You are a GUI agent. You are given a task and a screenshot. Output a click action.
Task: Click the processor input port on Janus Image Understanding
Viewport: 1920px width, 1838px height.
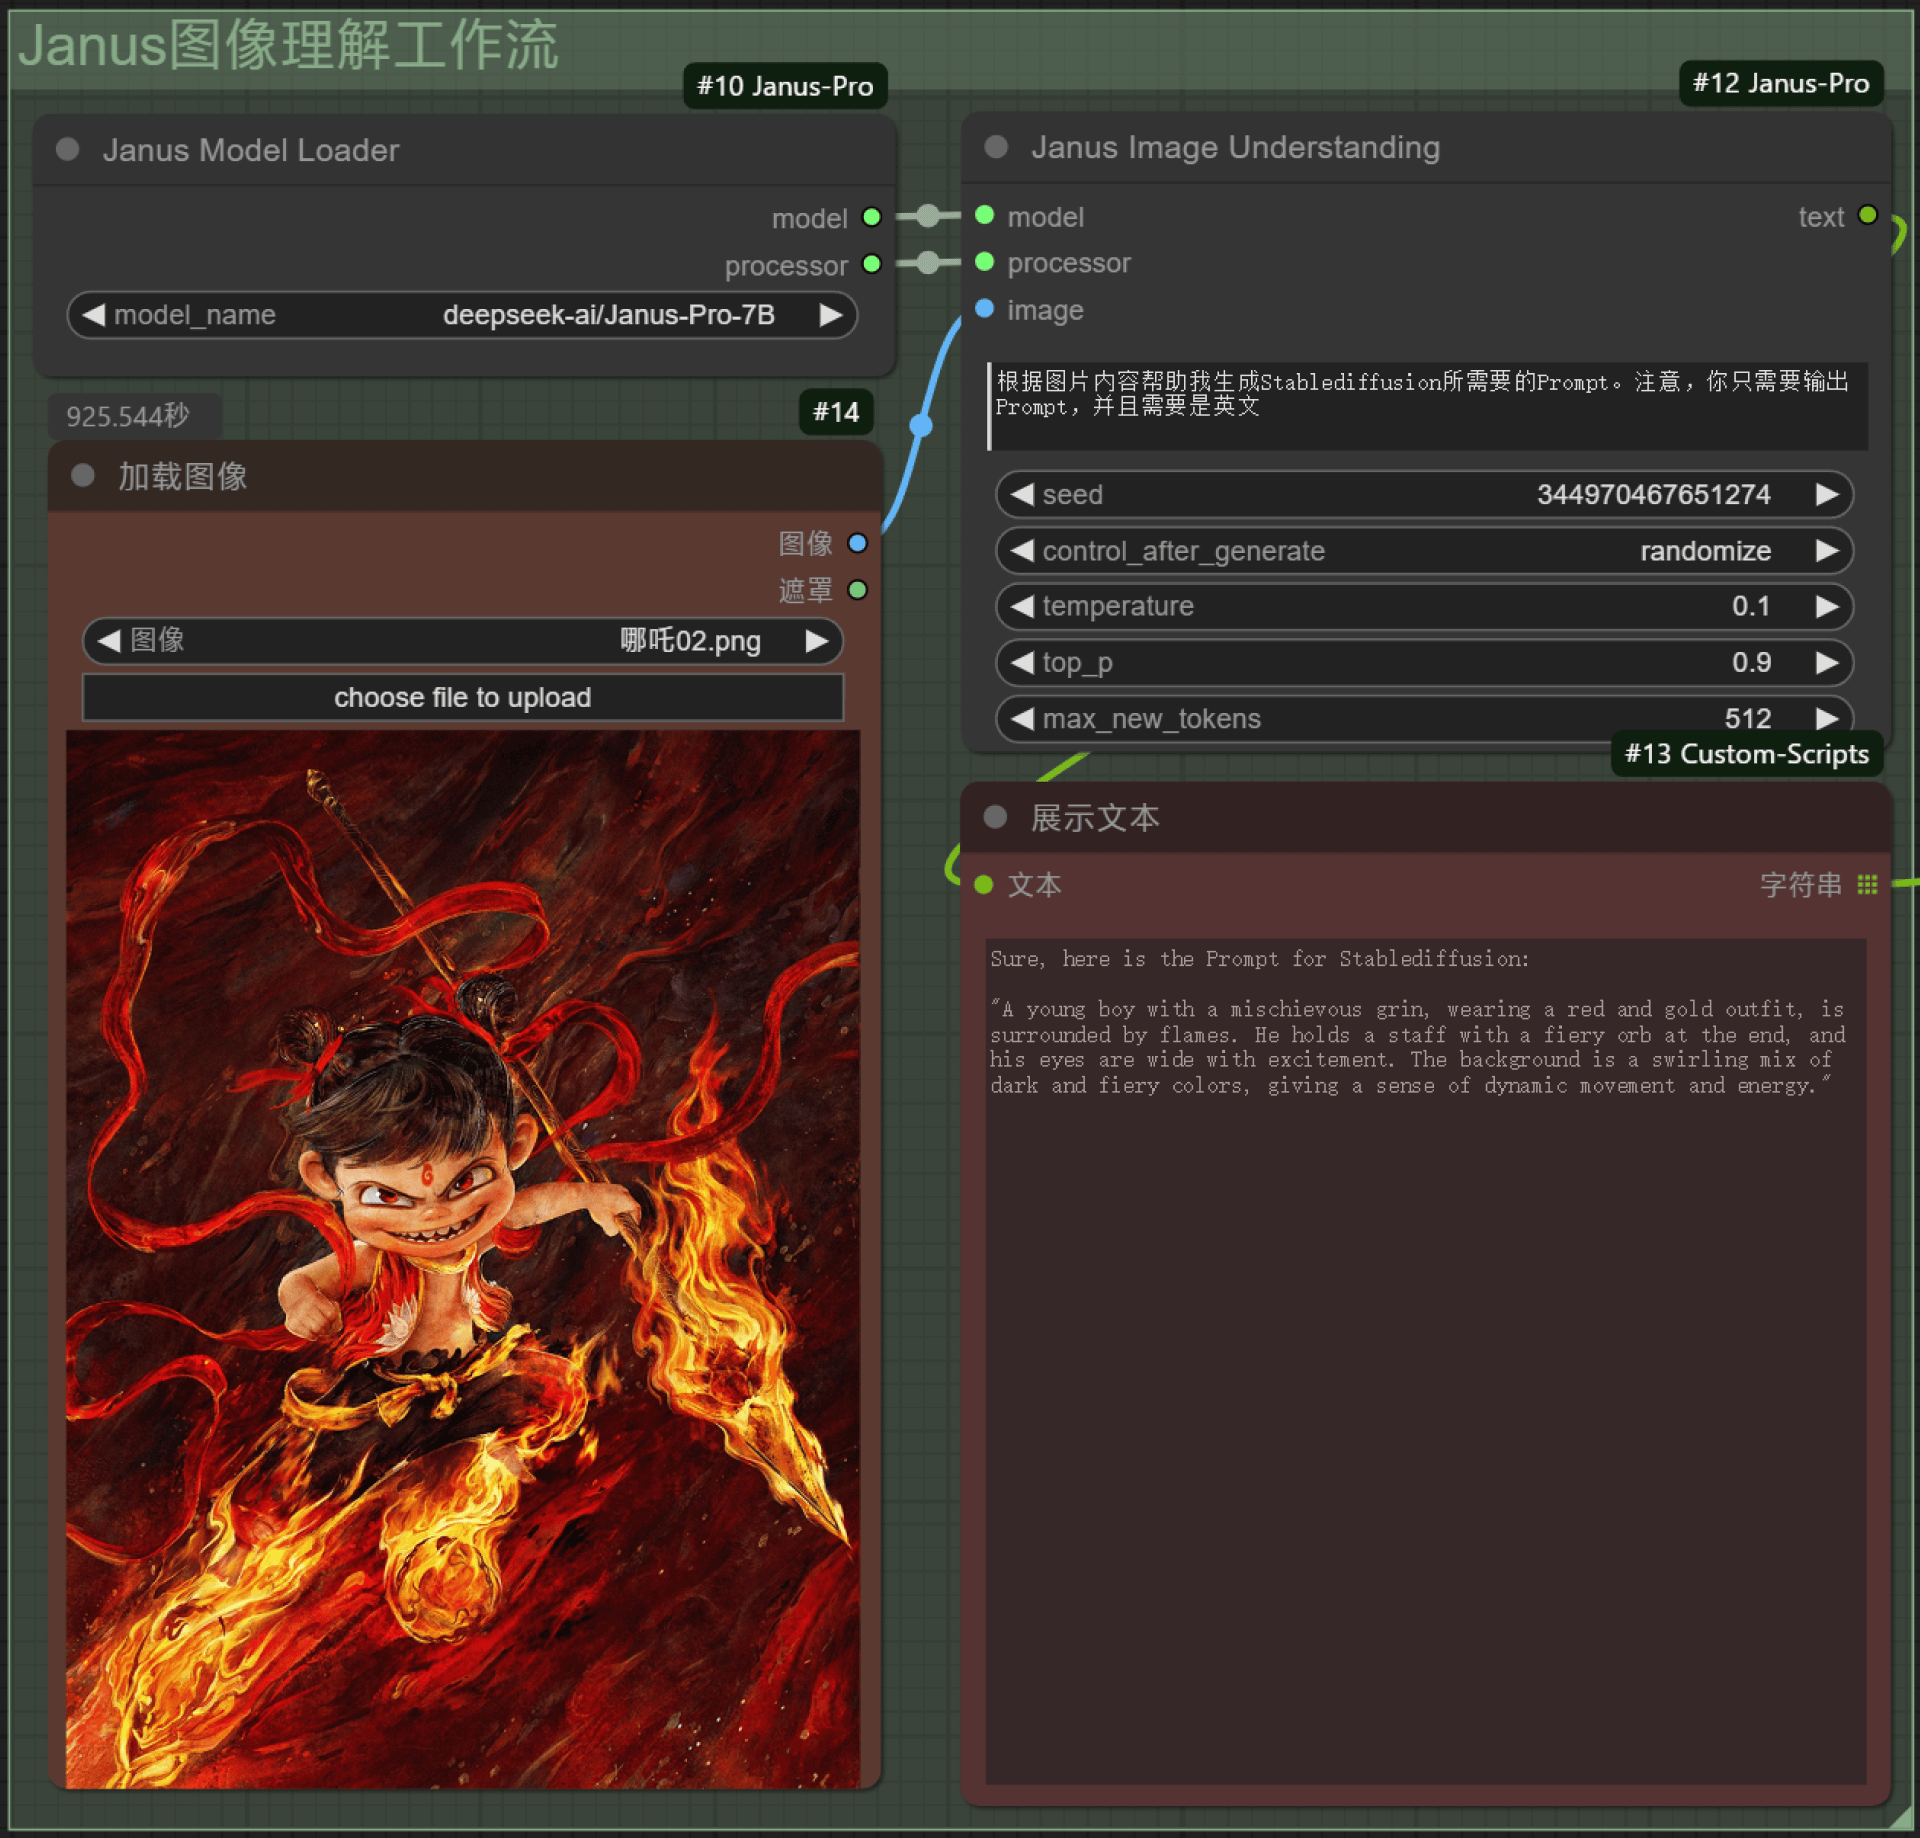point(985,262)
